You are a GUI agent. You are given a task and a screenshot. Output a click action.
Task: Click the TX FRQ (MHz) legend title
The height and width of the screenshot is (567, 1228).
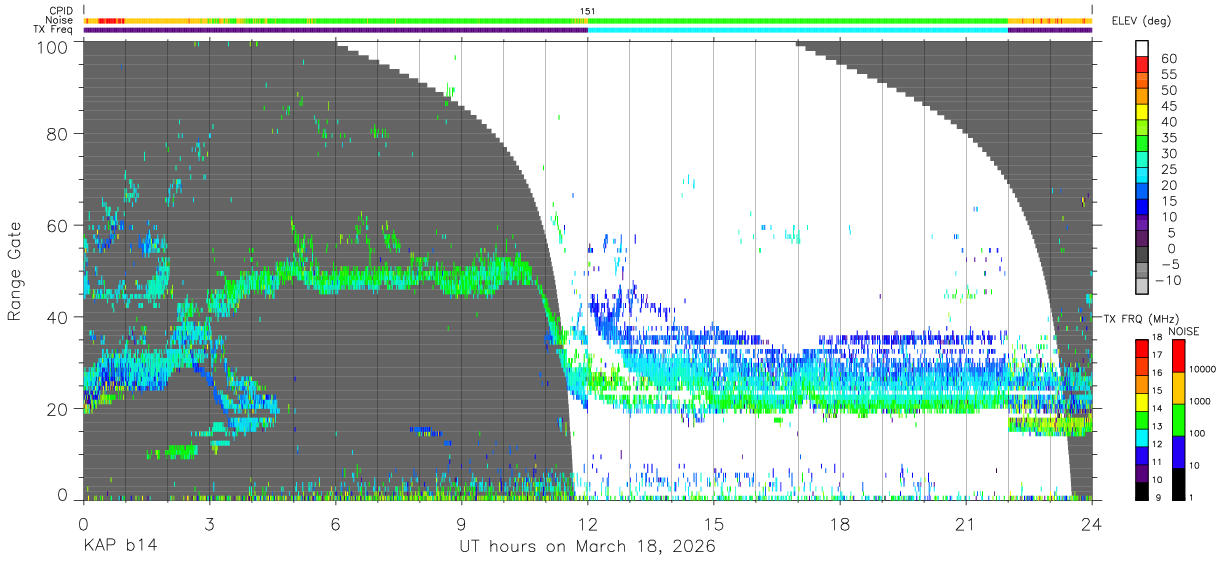pos(1143,318)
